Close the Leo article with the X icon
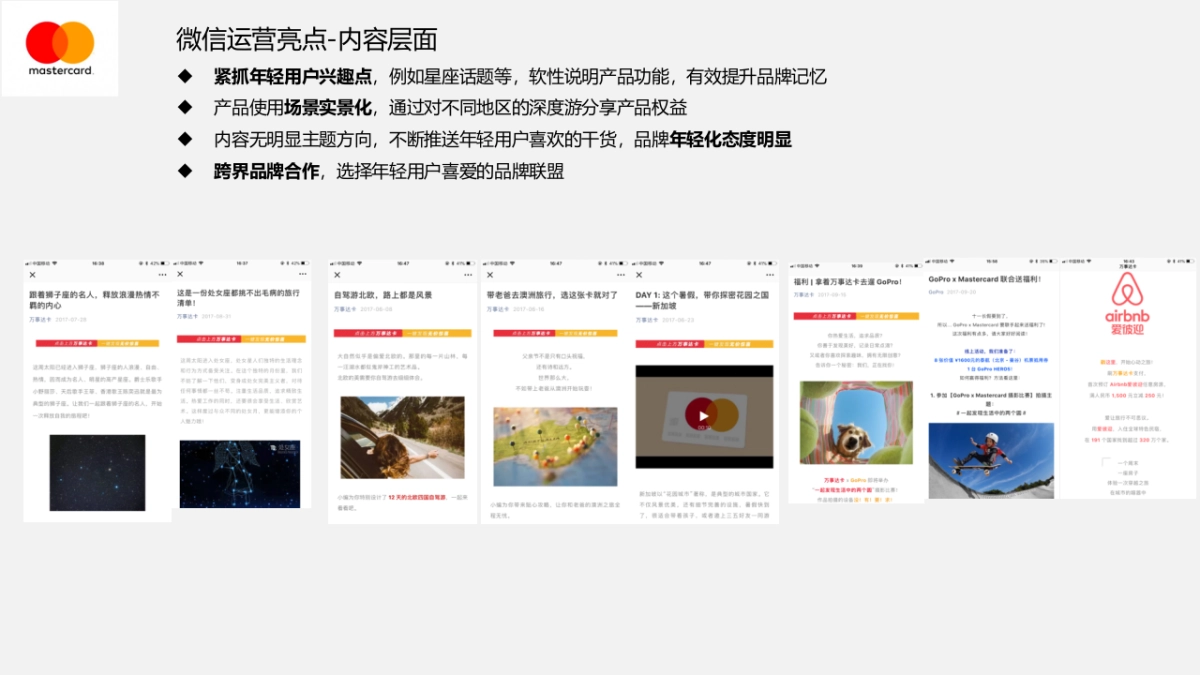The image size is (1200, 675). coord(33,274)
